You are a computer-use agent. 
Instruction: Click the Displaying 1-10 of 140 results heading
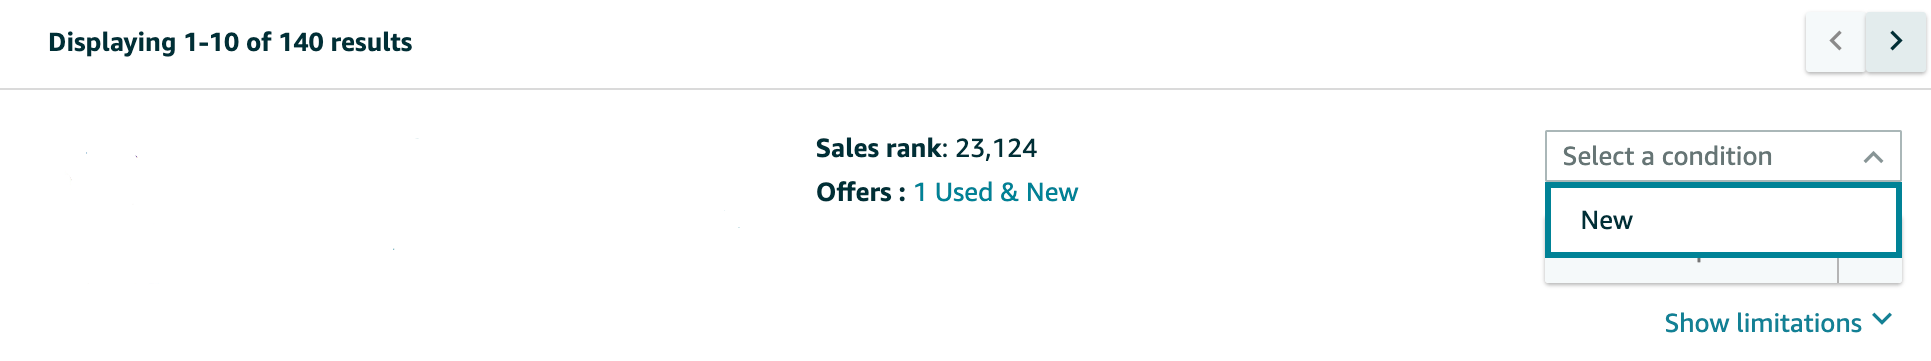pos(230,42)
